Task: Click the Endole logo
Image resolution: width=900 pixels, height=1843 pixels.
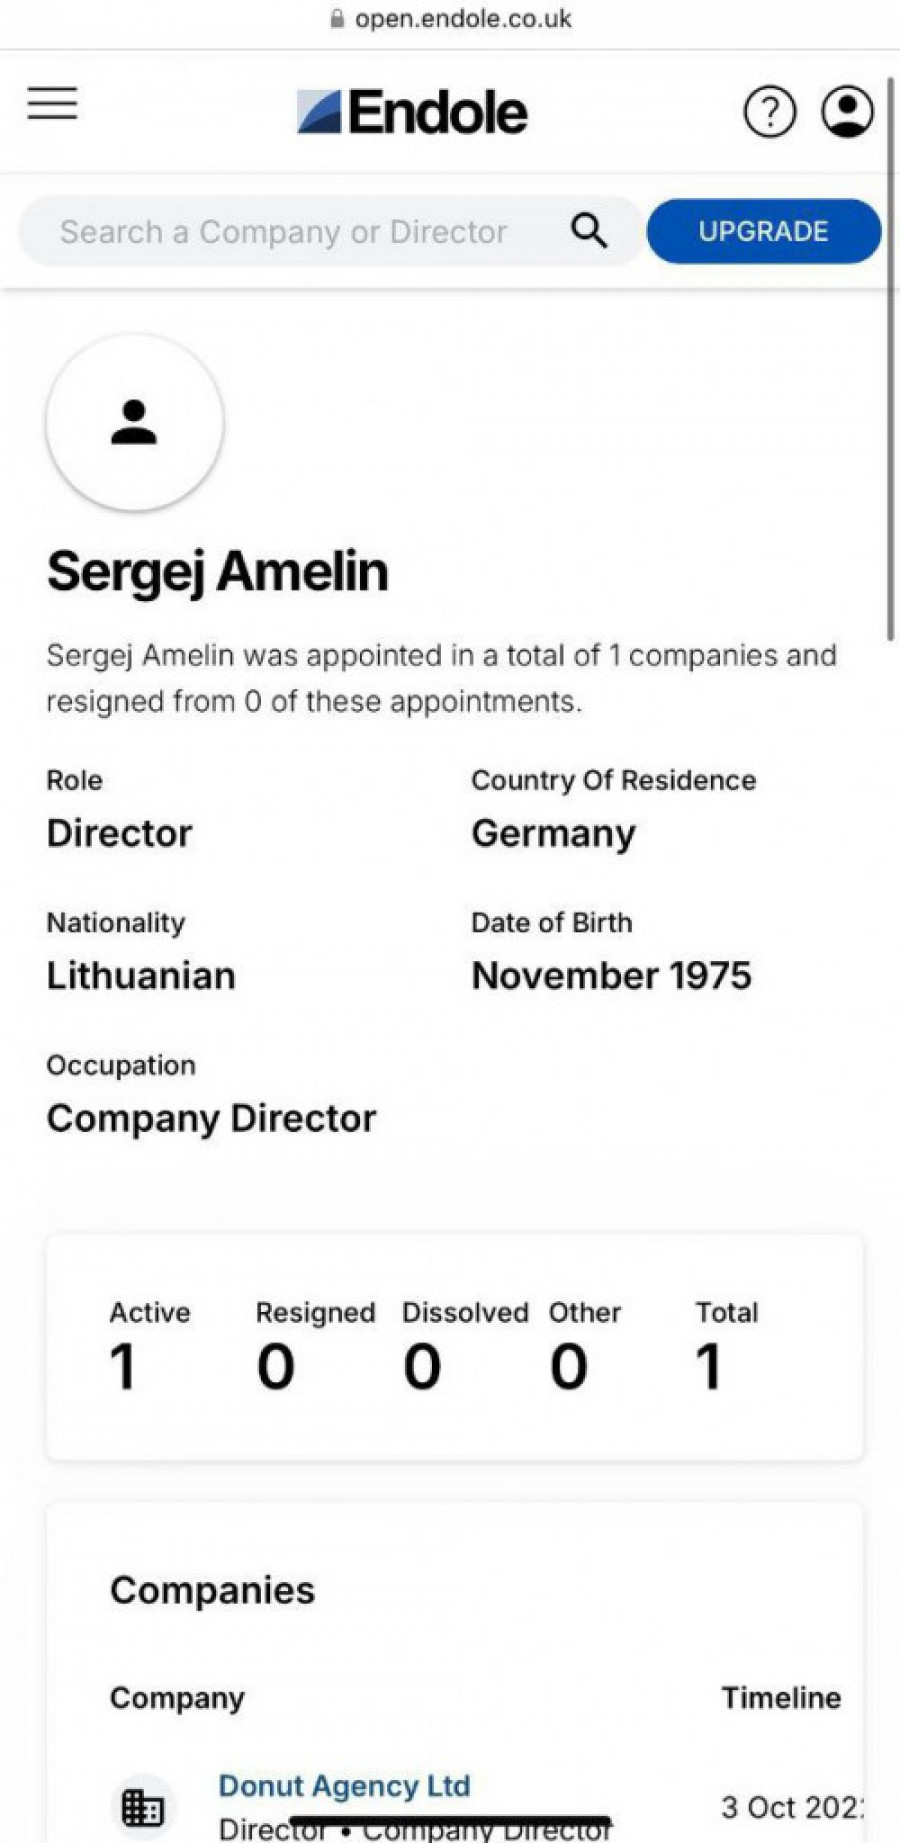Action: click(412, 112)
